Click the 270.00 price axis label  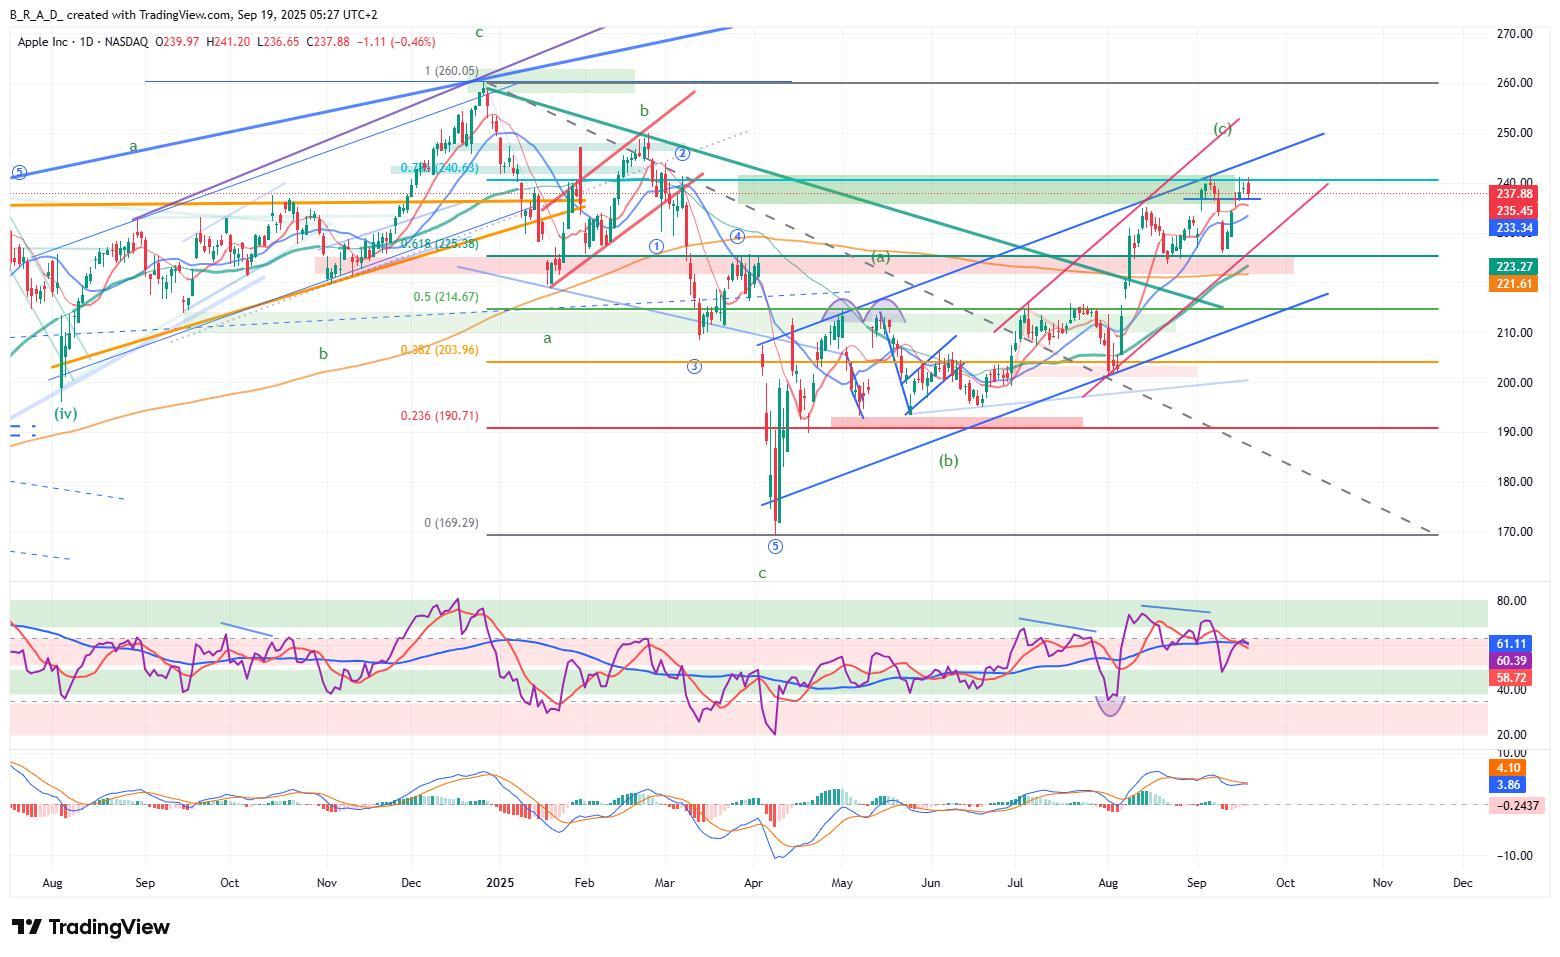(x=1514, y=34)
